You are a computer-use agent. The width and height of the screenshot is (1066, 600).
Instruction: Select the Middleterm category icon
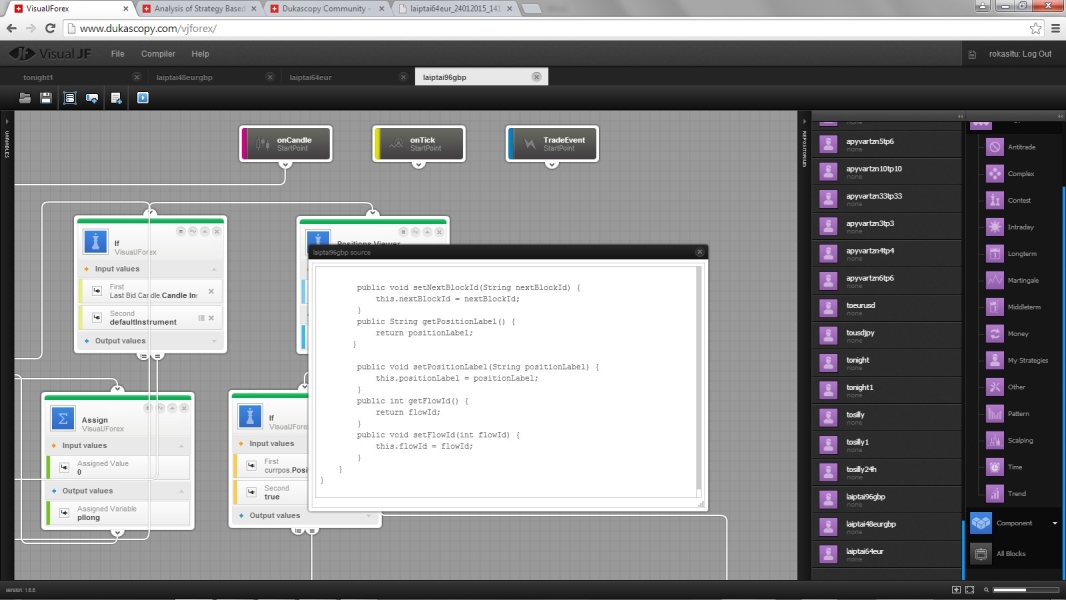995,306
